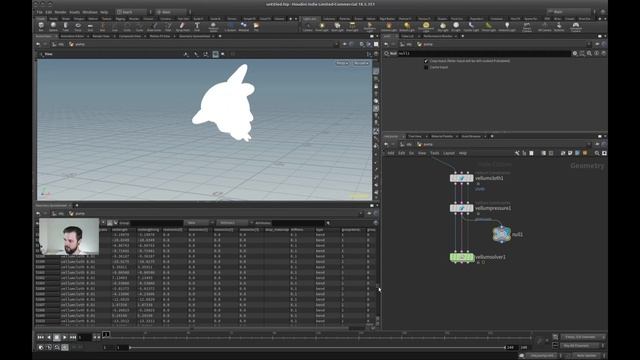Click the timeline frame marker
This screenshot has height=360, width=640.
tap(106, 334)
